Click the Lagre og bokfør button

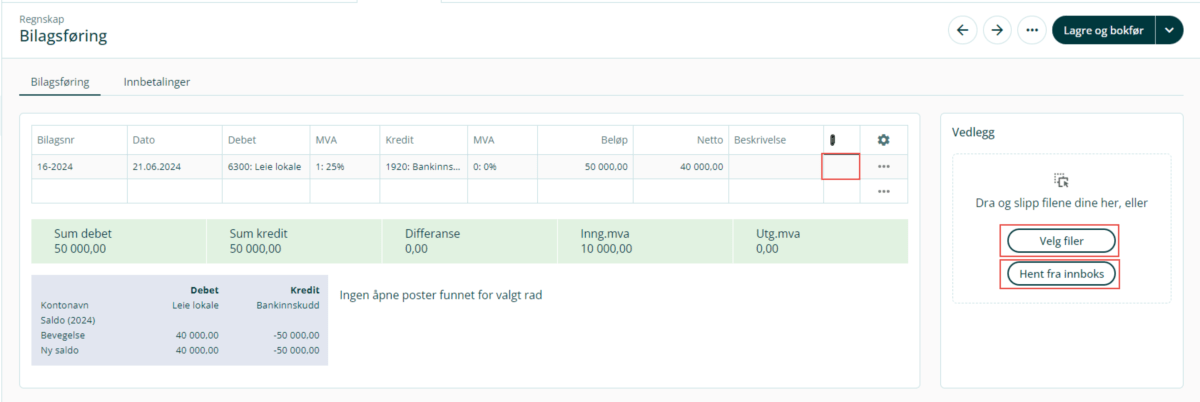1103,30
